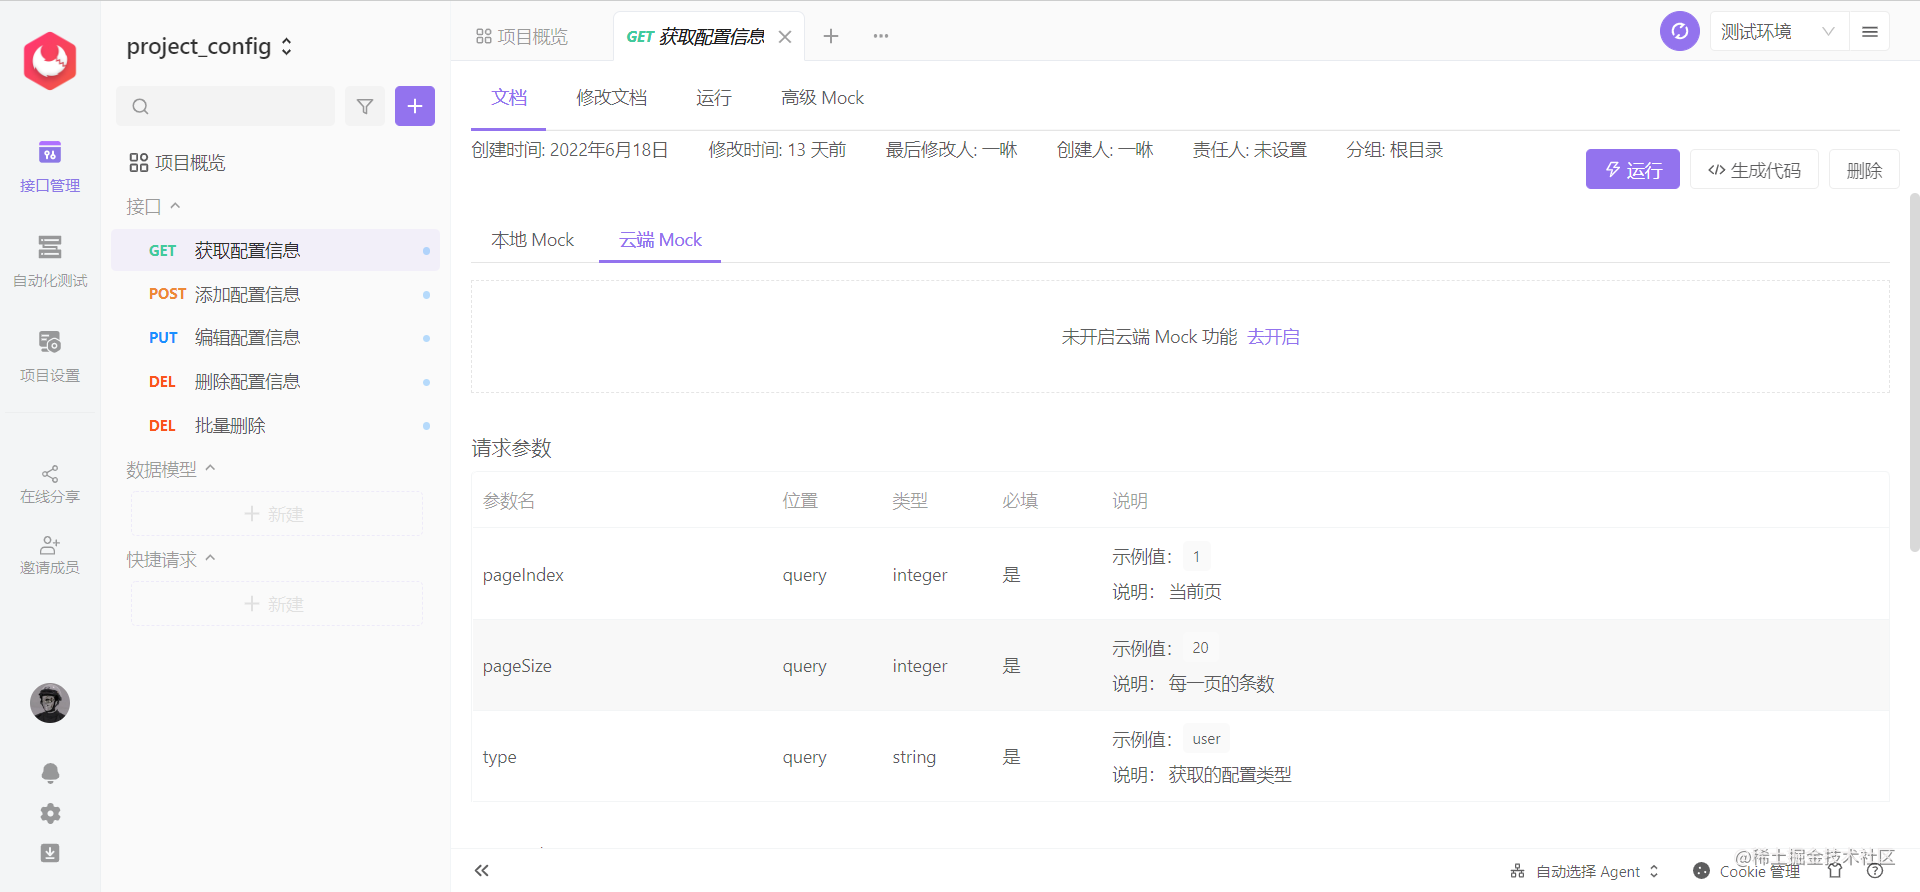The image size is (1920, 892).
Task: Select DEL 批量删除 interface
Action: click(x=276, y=426)
